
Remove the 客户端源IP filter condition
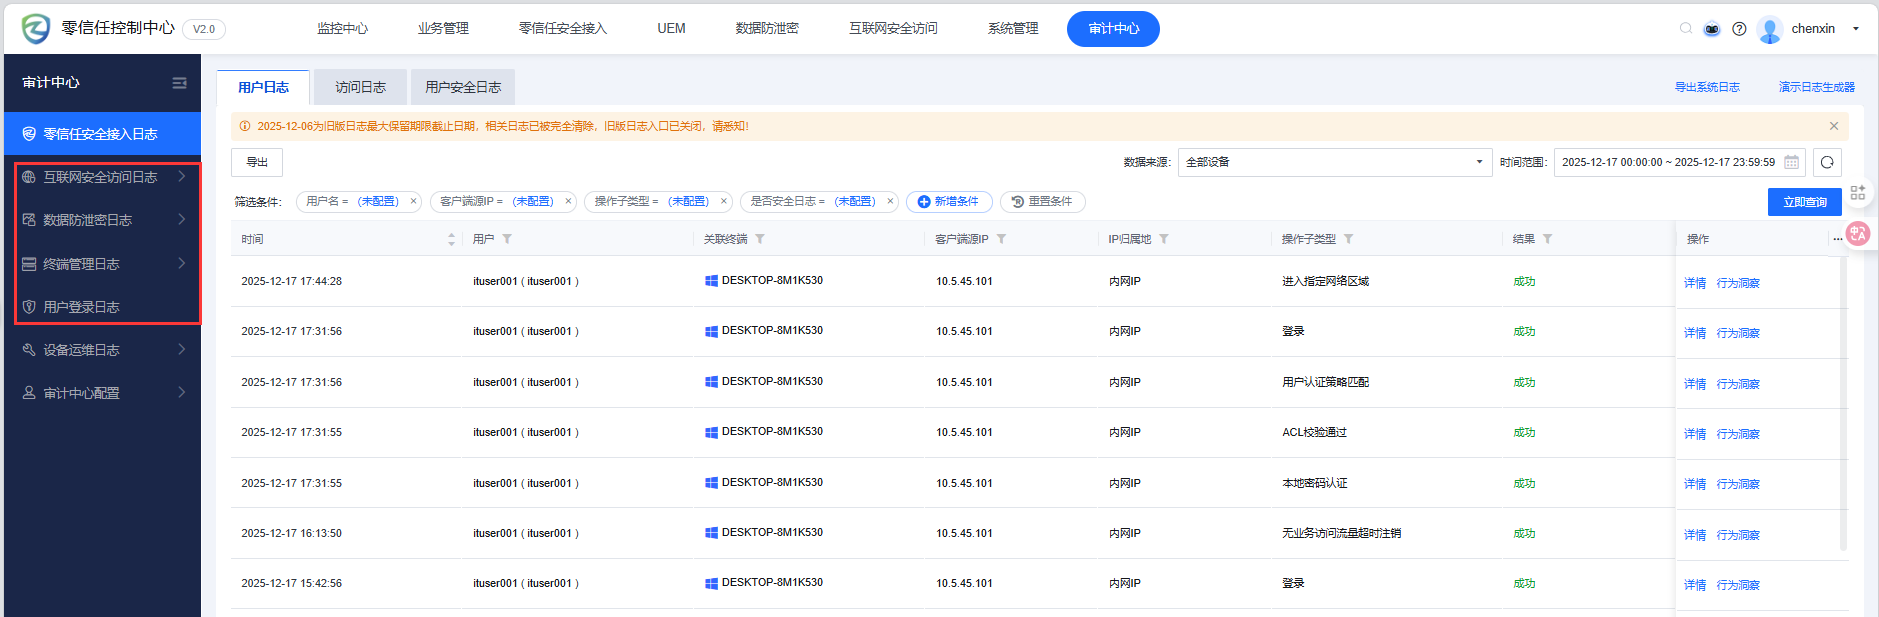[x=568, y=201]
